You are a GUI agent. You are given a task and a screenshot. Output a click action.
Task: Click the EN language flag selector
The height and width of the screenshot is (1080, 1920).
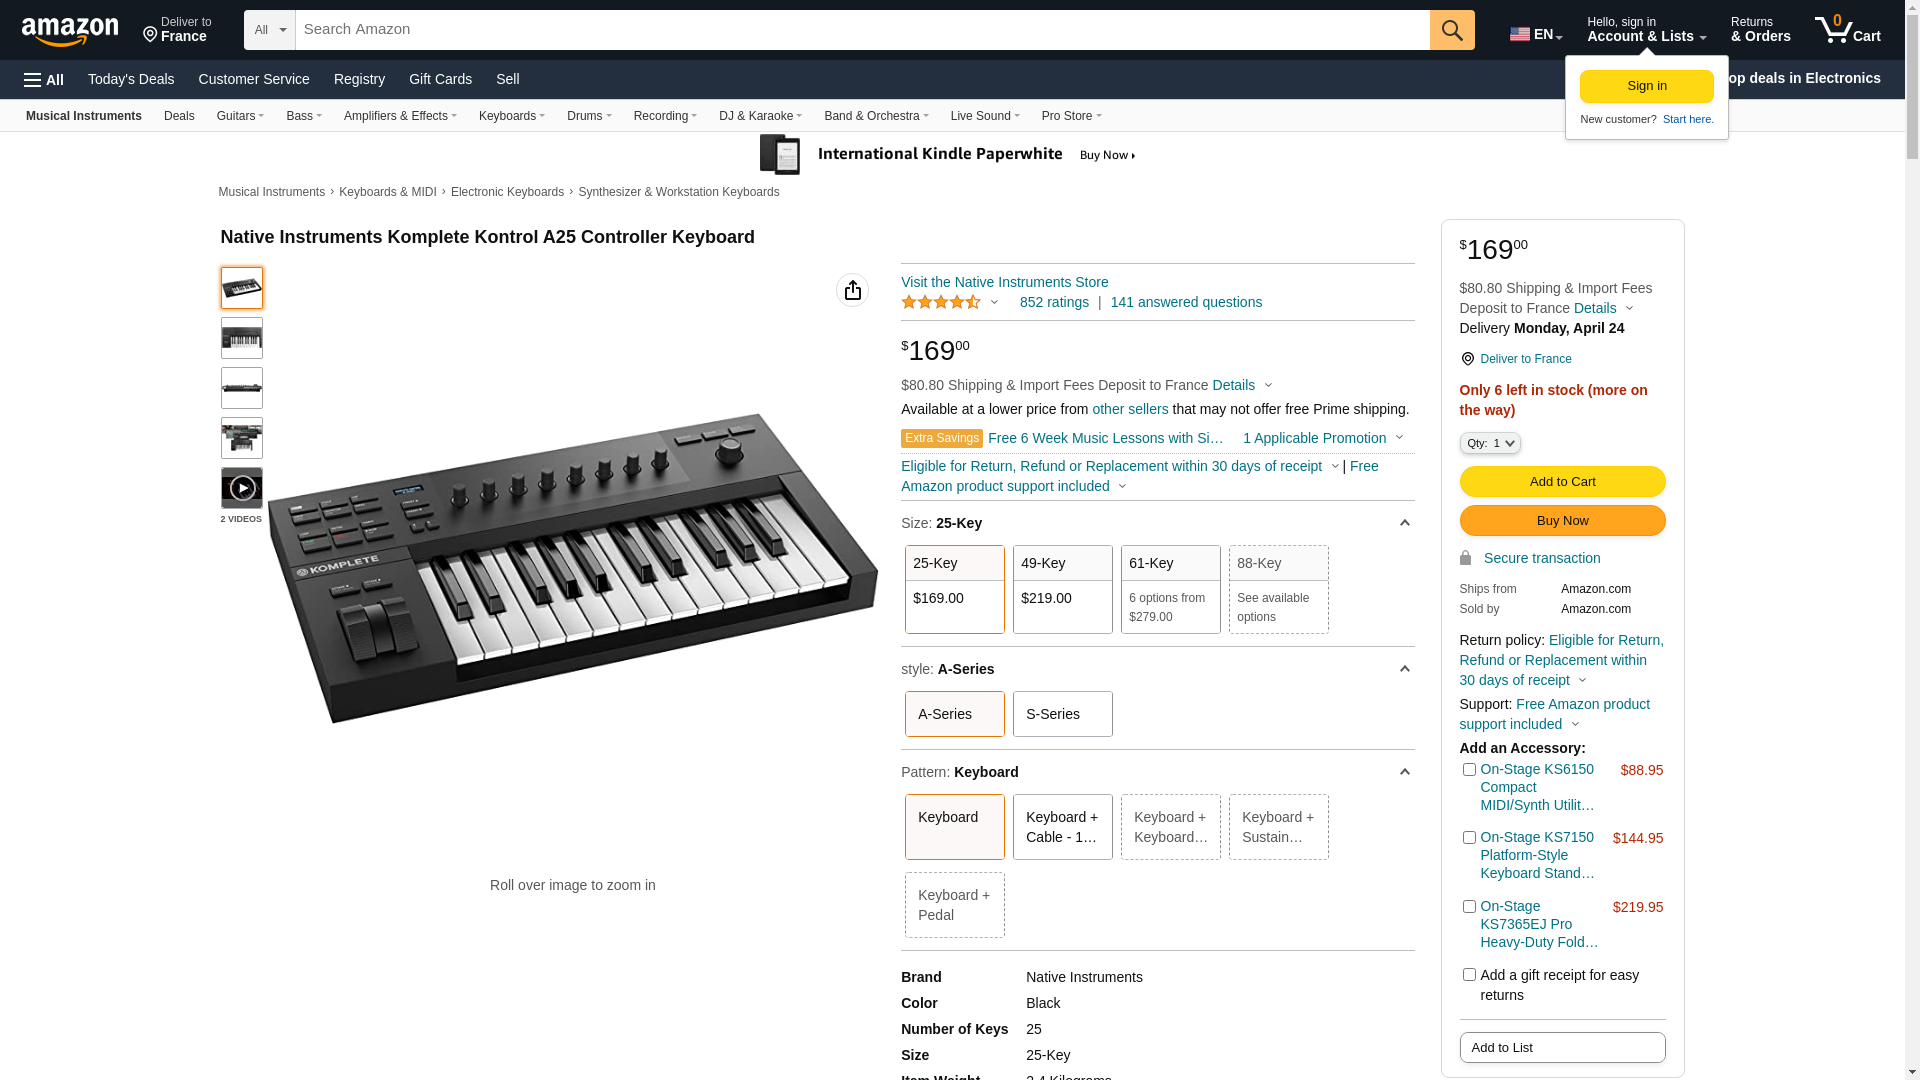click(x=1535, y=34)
